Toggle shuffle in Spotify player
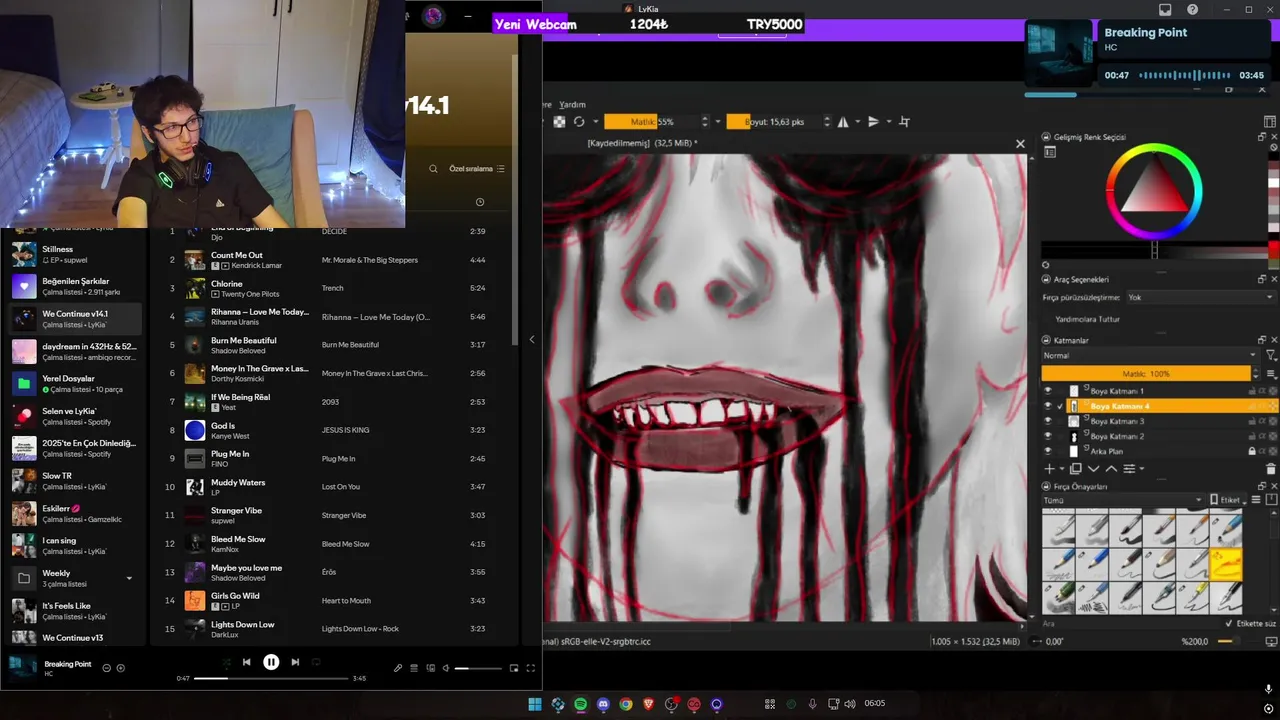 point(226,662)
